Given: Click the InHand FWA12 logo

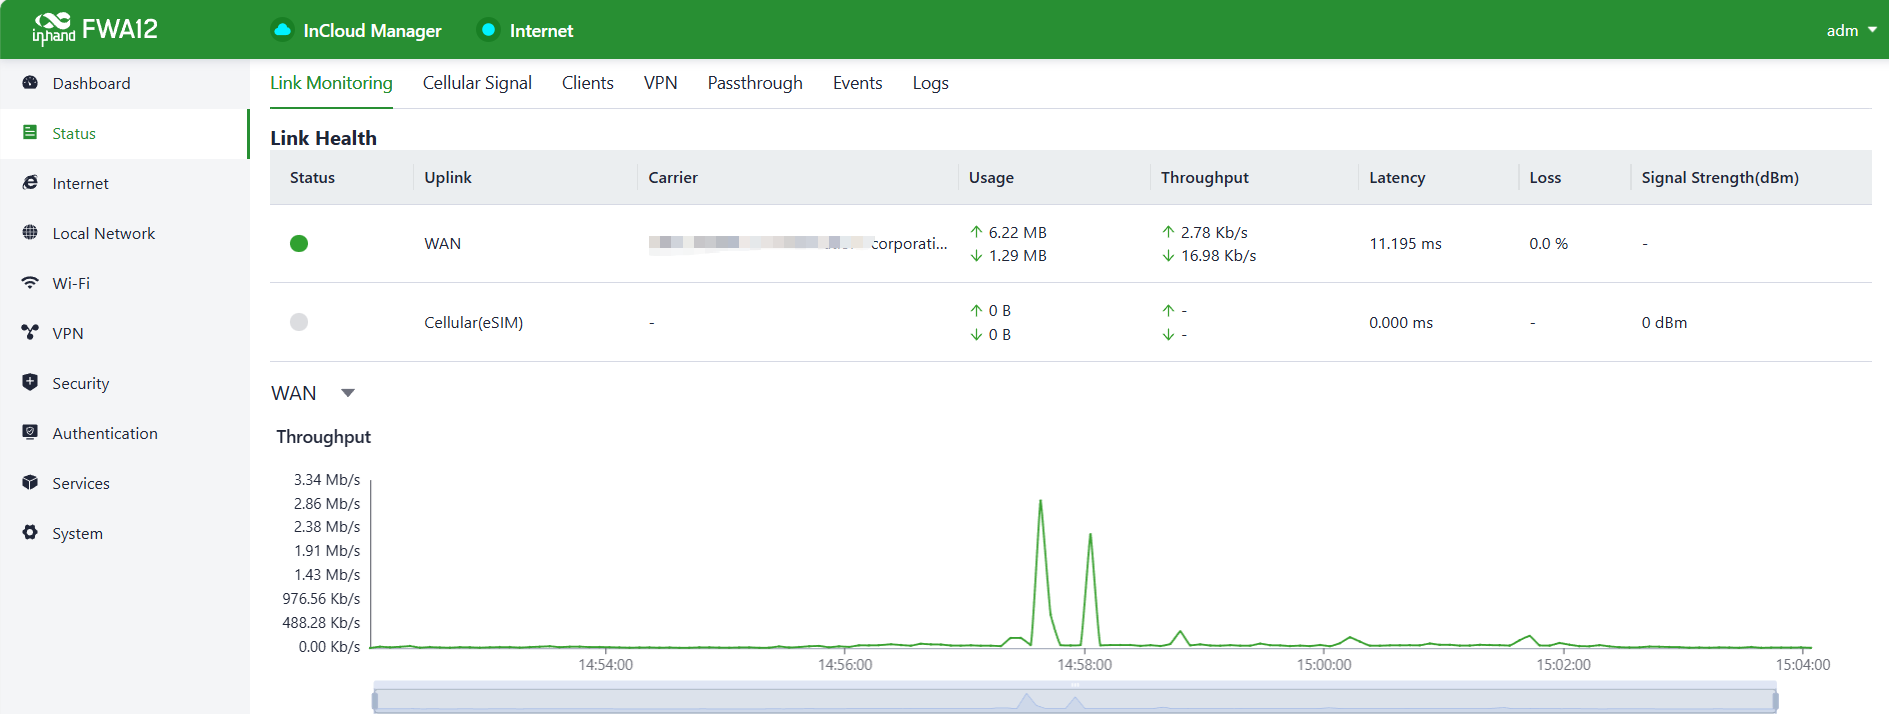Looking at the screenshot, I should coord(95,30).
